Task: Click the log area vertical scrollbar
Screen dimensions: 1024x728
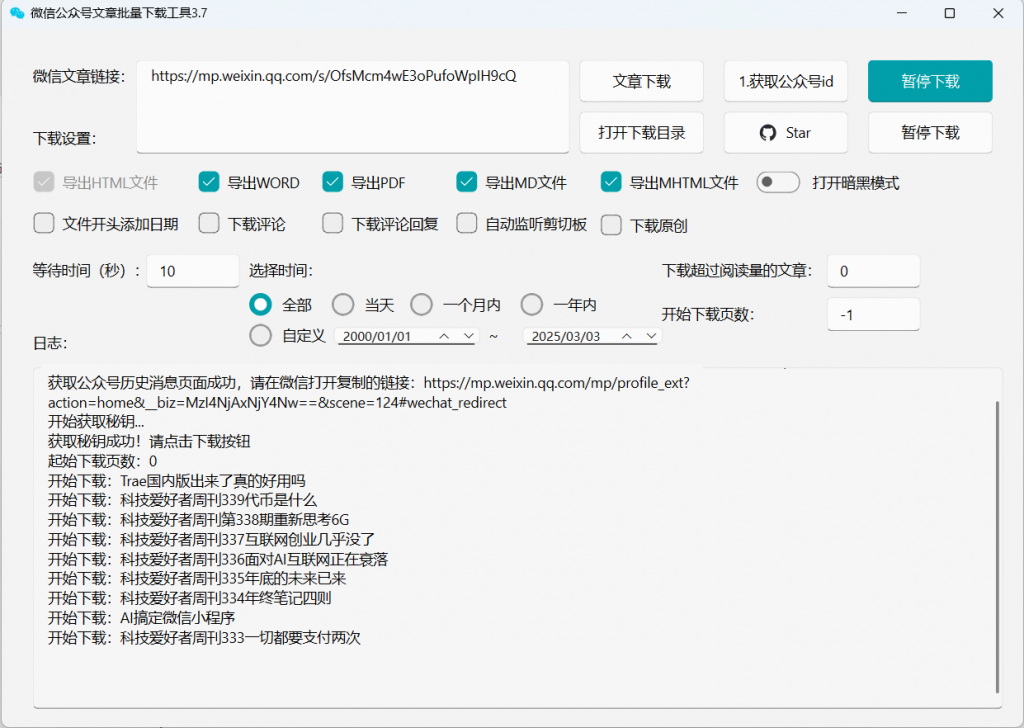Action: point(997,547)
